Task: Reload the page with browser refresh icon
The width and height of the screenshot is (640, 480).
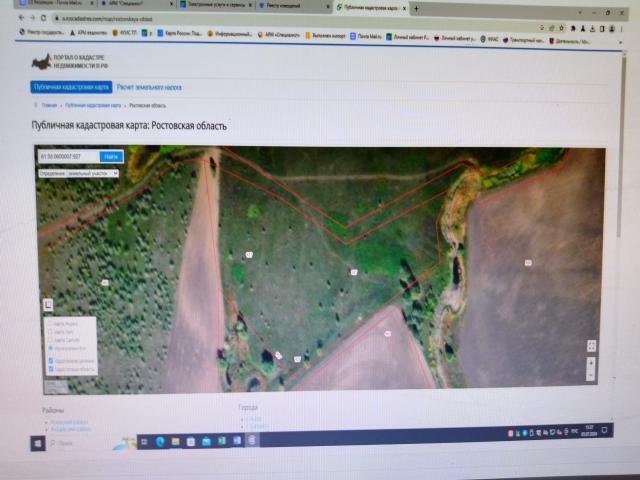Action: pos(43,18)
